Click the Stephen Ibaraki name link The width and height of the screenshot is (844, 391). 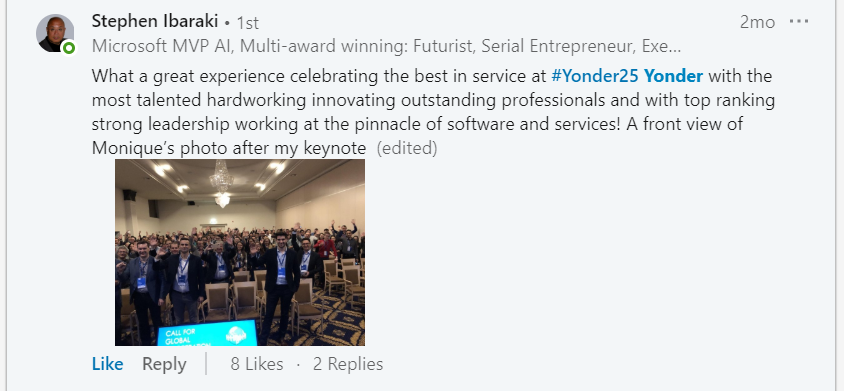(155, 22)
